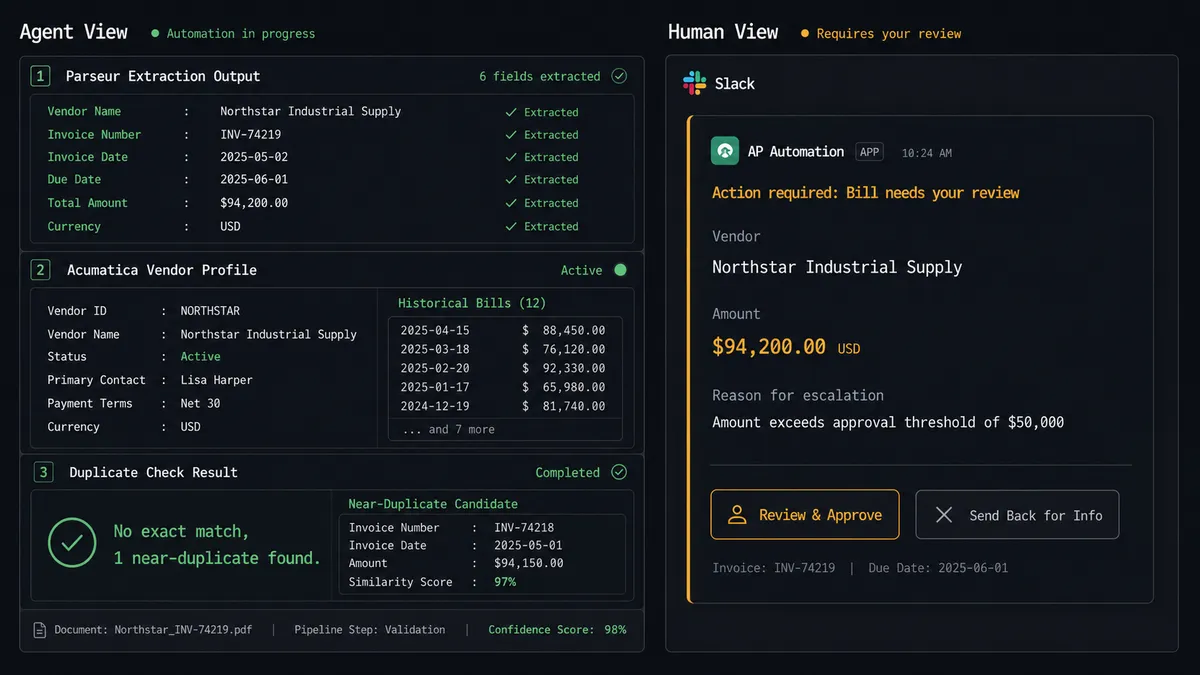Click the green Active status dot in Acumatica header
This screenshot has height=675, width=1200.
(x=620, y=270)
